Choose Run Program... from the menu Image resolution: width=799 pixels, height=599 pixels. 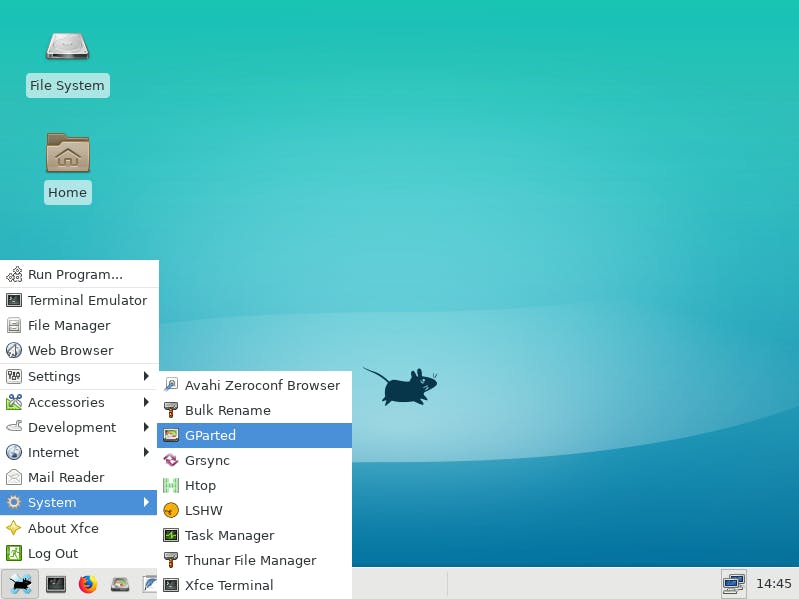(79, 275)
